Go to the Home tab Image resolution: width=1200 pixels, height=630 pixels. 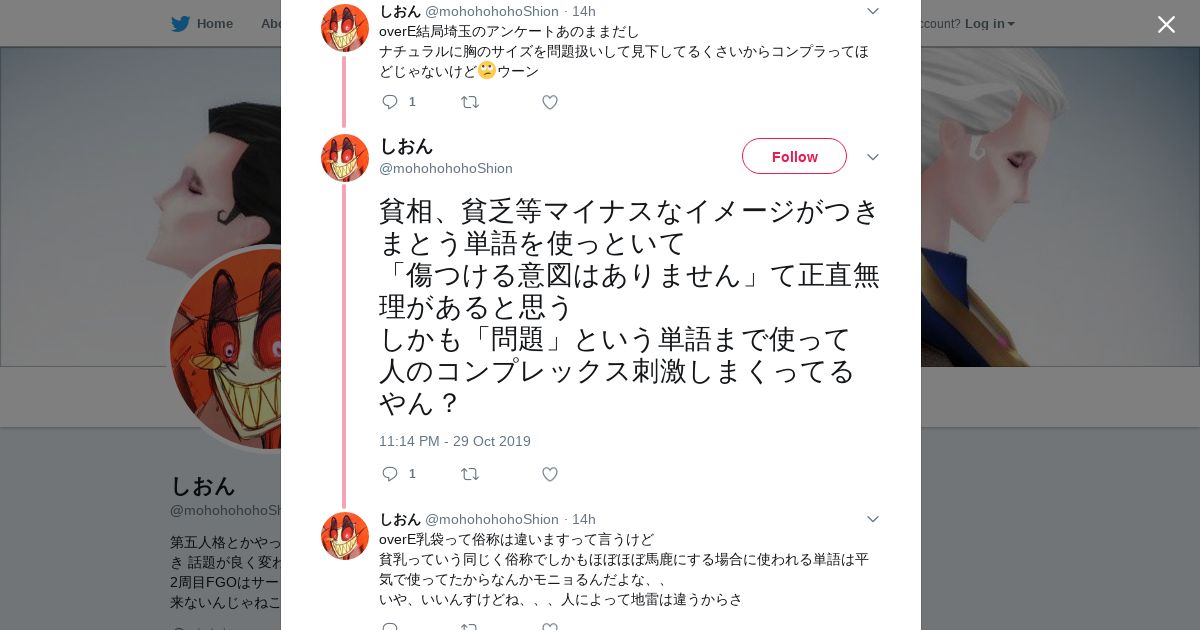[214, 24]
